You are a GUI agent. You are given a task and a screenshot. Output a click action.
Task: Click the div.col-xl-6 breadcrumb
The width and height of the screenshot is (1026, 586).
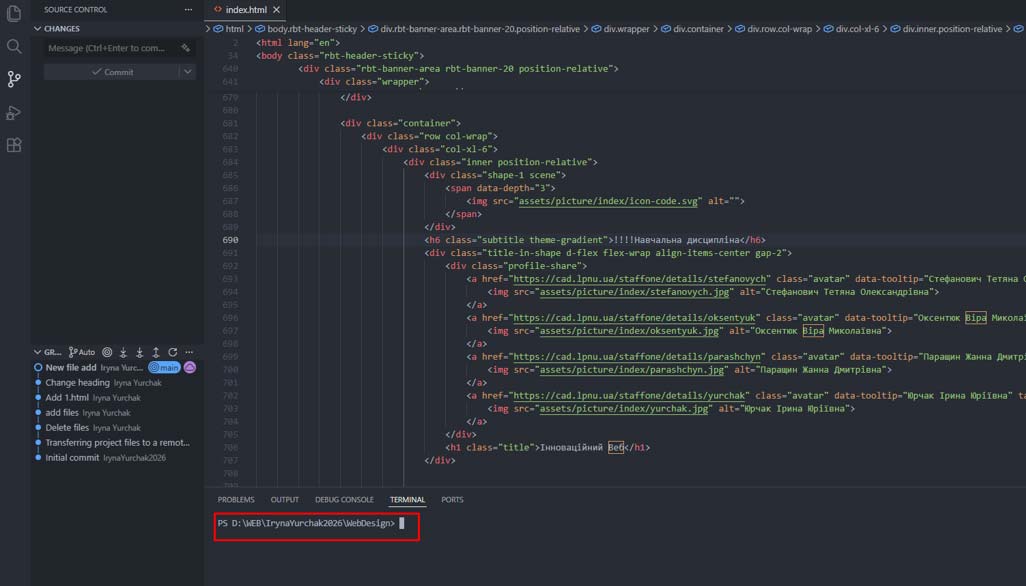click(851, 29)
